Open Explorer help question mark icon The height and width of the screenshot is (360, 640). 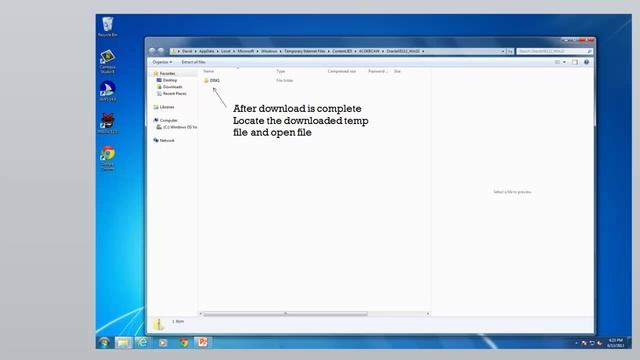click(x=587, y=62)
